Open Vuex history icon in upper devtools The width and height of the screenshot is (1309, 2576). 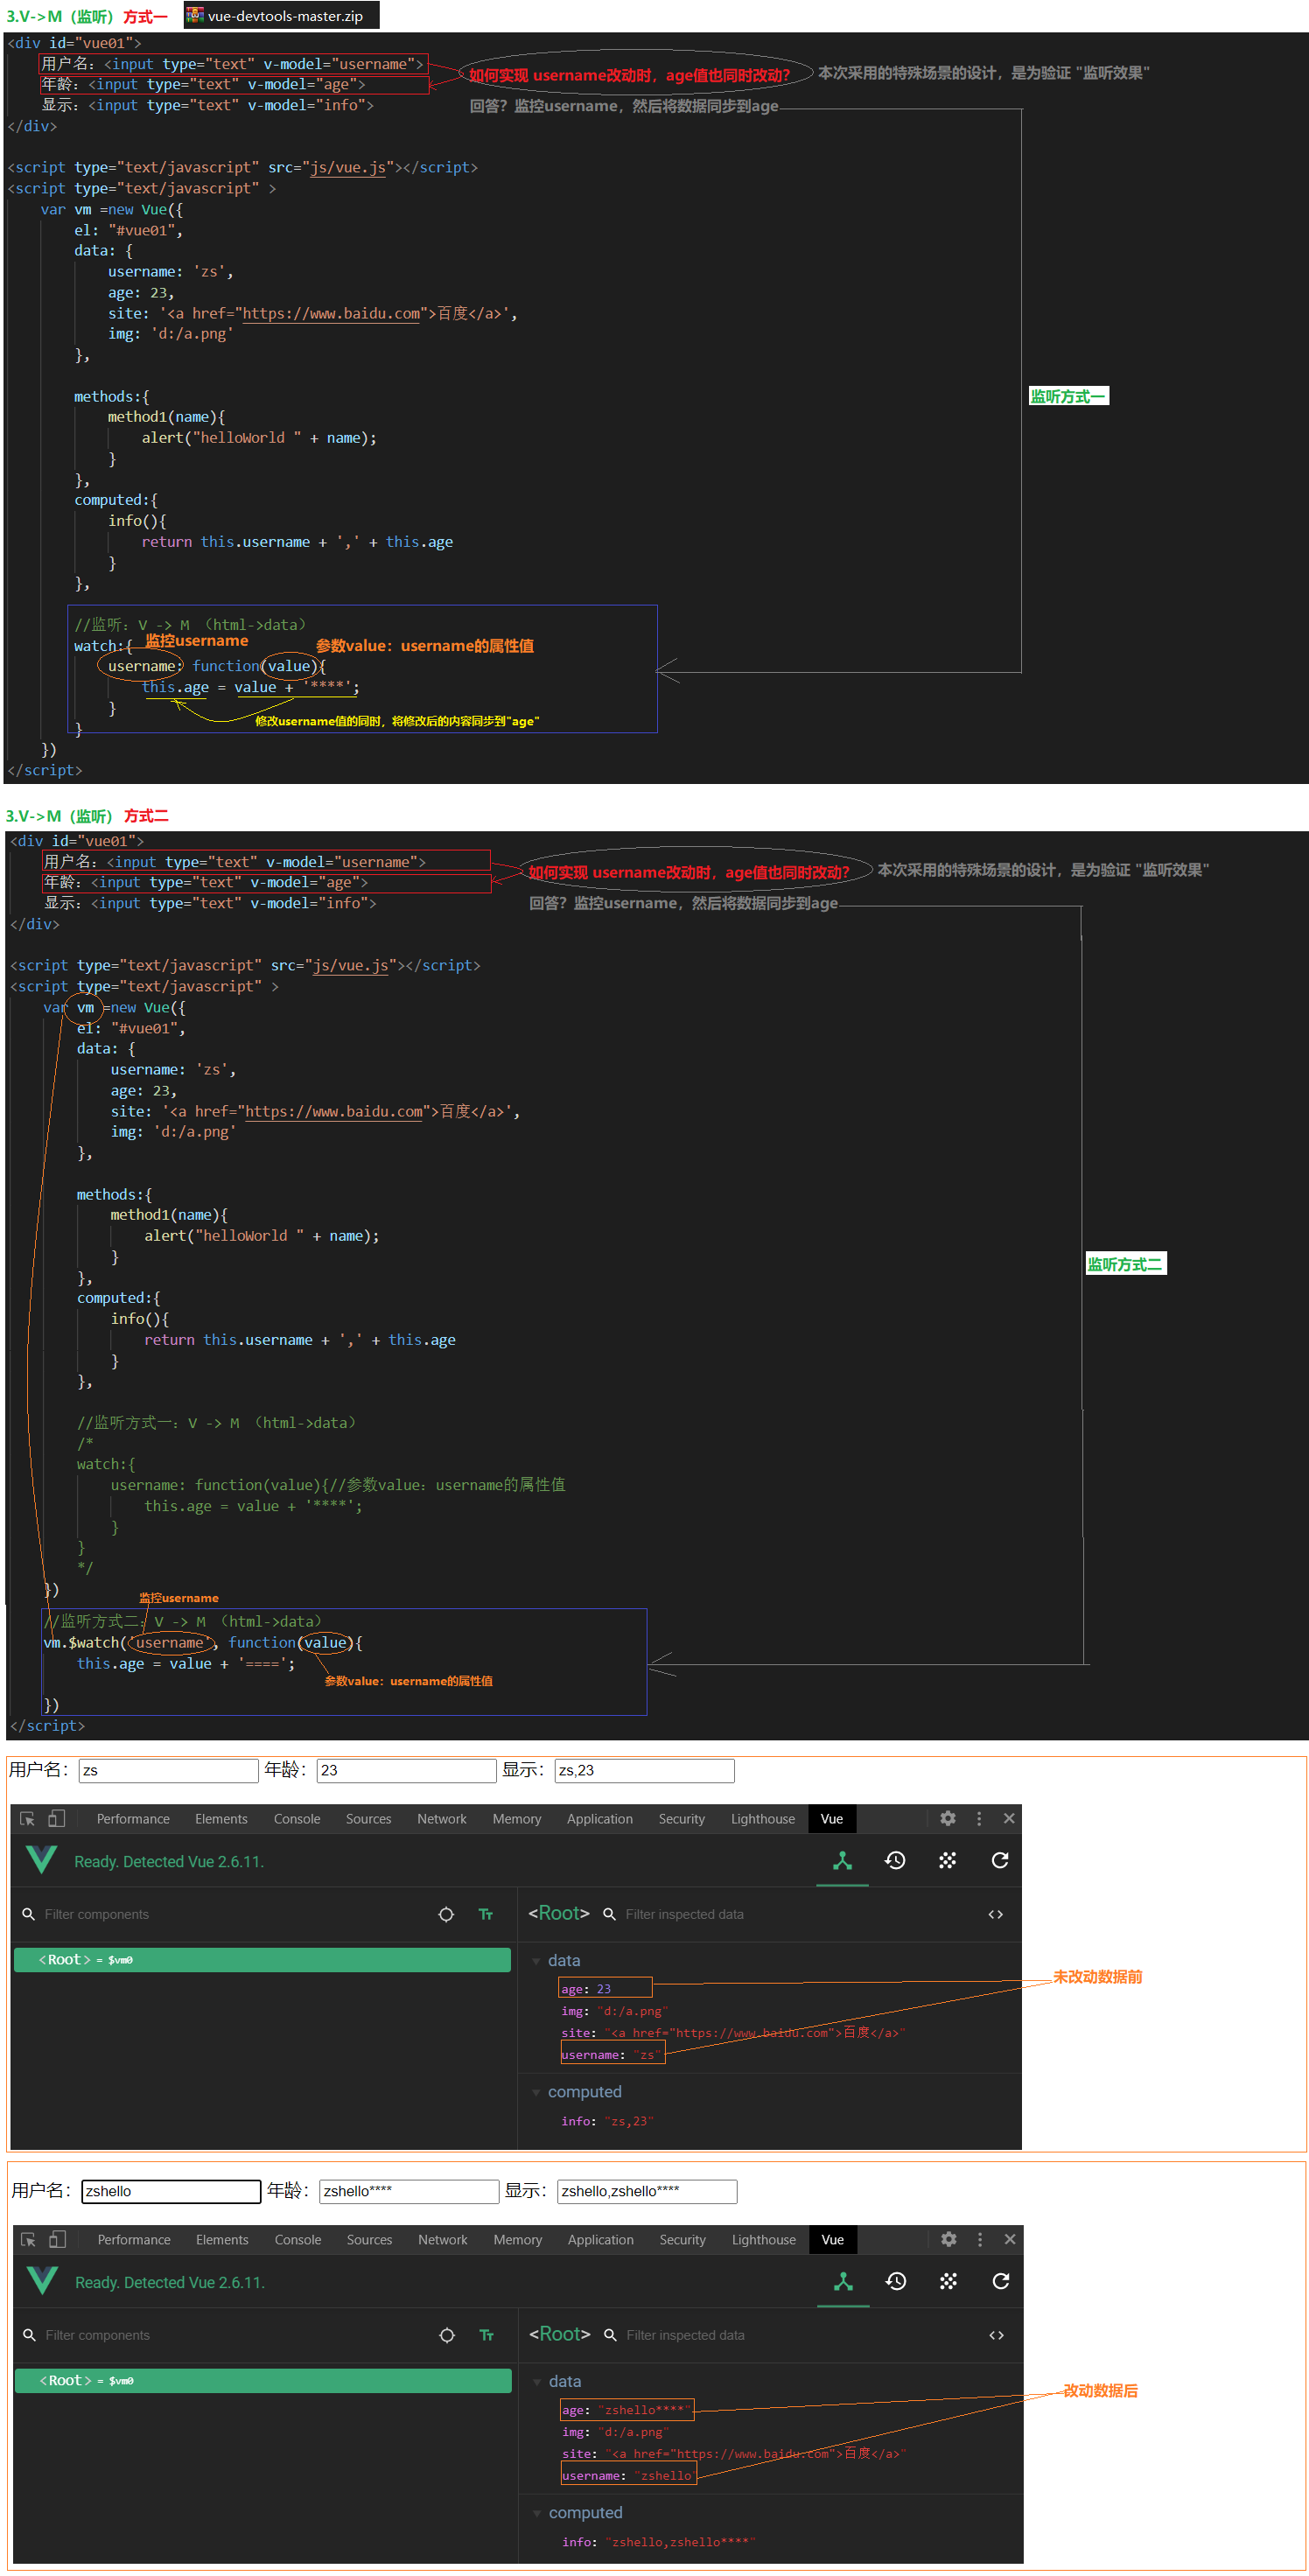895,1860
